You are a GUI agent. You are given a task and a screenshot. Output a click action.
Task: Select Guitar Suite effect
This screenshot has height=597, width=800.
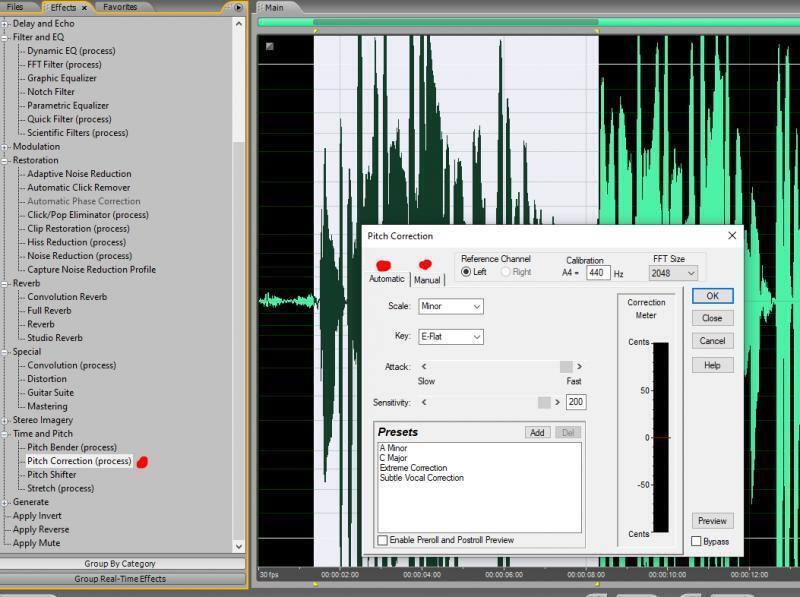coord(51,392)
